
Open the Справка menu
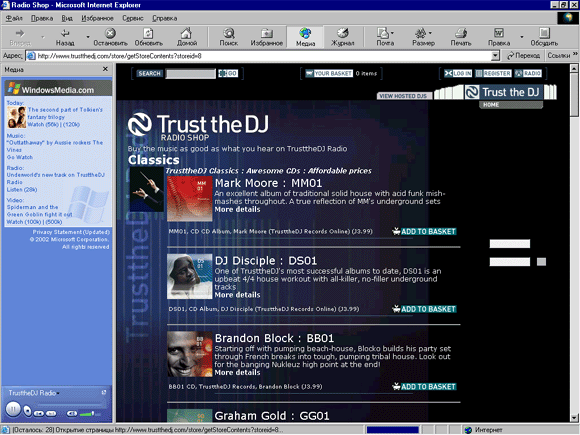165,18
